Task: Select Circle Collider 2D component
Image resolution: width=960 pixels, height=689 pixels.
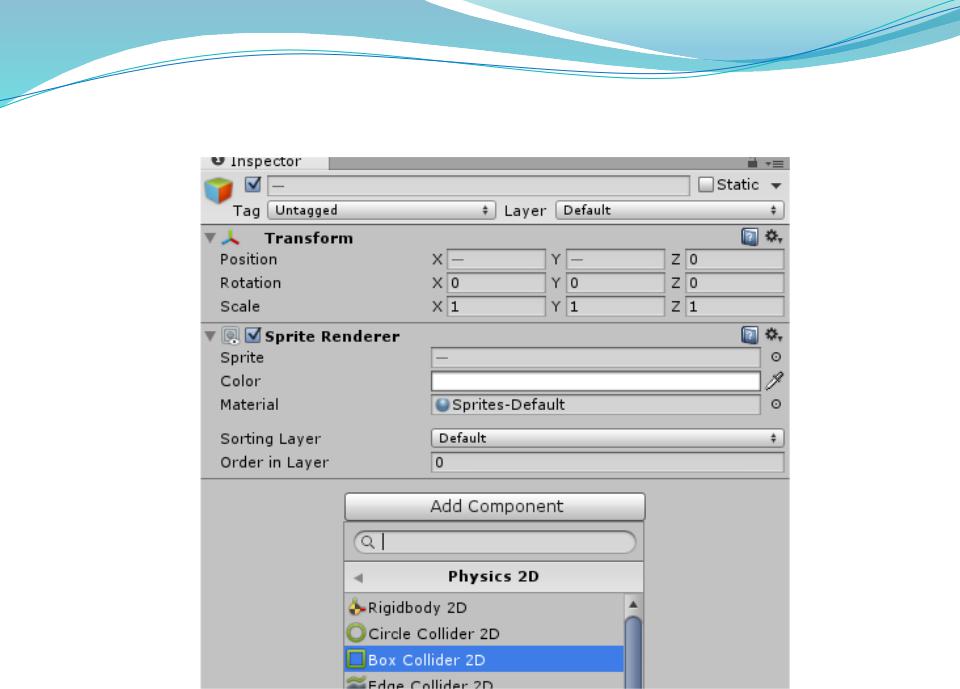Action: pyautogui.click(x=484, y=633)
